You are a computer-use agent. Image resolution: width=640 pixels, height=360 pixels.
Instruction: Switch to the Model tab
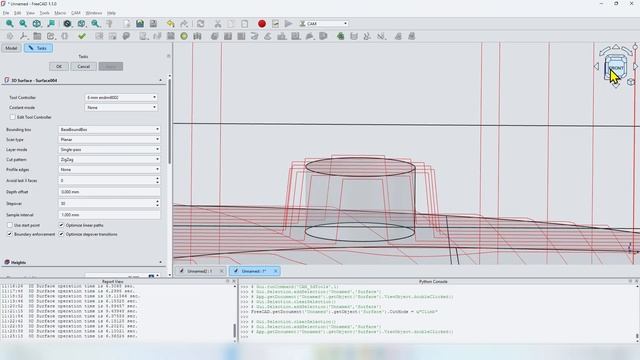click(x=11, y=48)
